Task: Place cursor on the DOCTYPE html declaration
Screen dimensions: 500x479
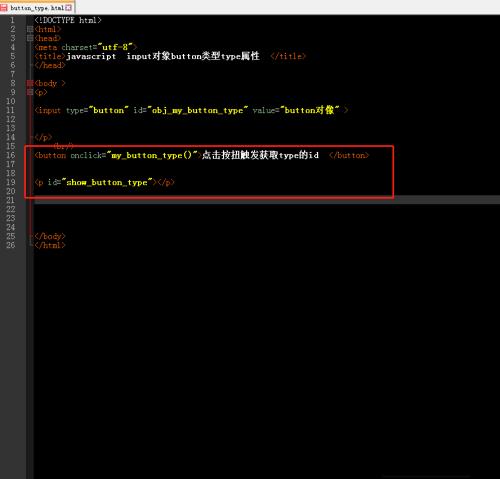Action: point(68,20)
